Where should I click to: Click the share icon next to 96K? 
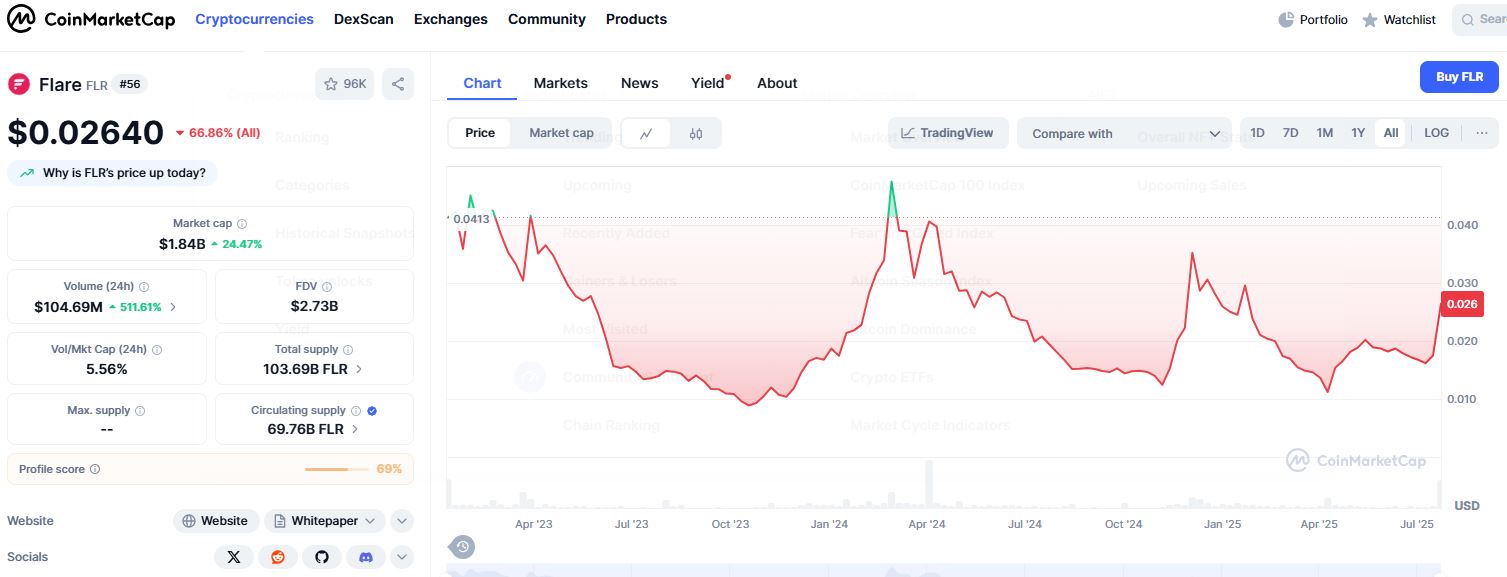[x=398, y=84]
